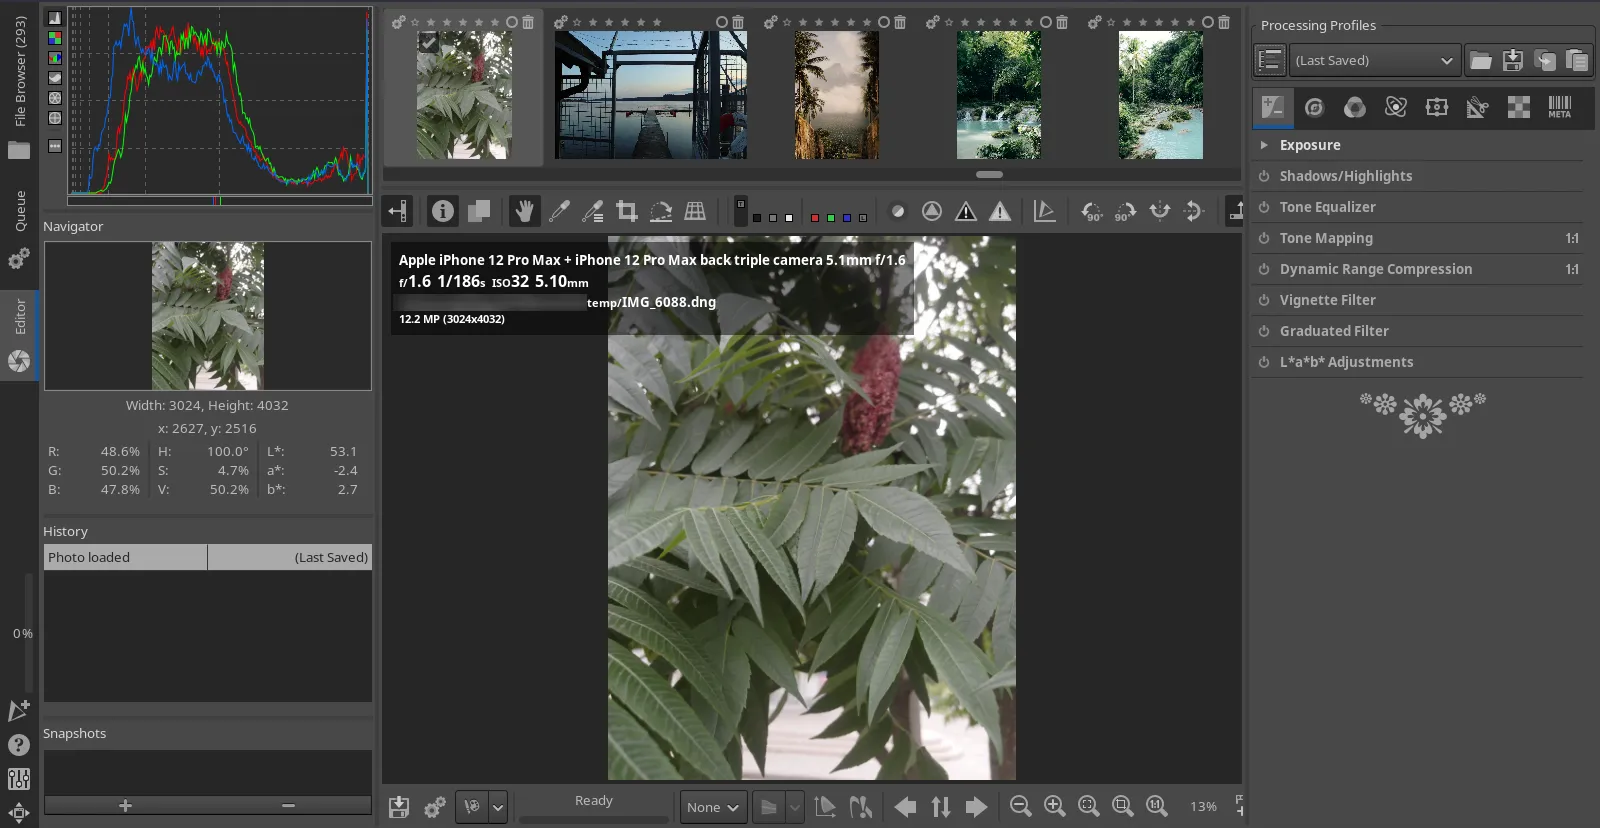Expand the L*a*b* Adjustments section
1600x828 pixels.
1346,362
